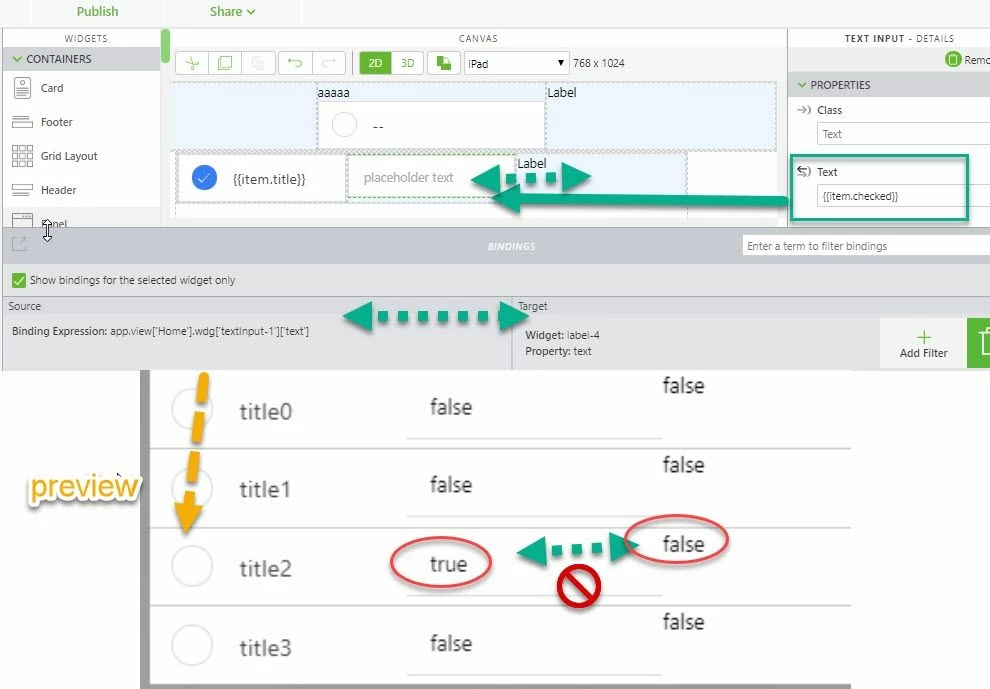The height and width of the screenshot is (689, 990).
Task: Click the Copy toolbar icon
Action: (225, 63)
